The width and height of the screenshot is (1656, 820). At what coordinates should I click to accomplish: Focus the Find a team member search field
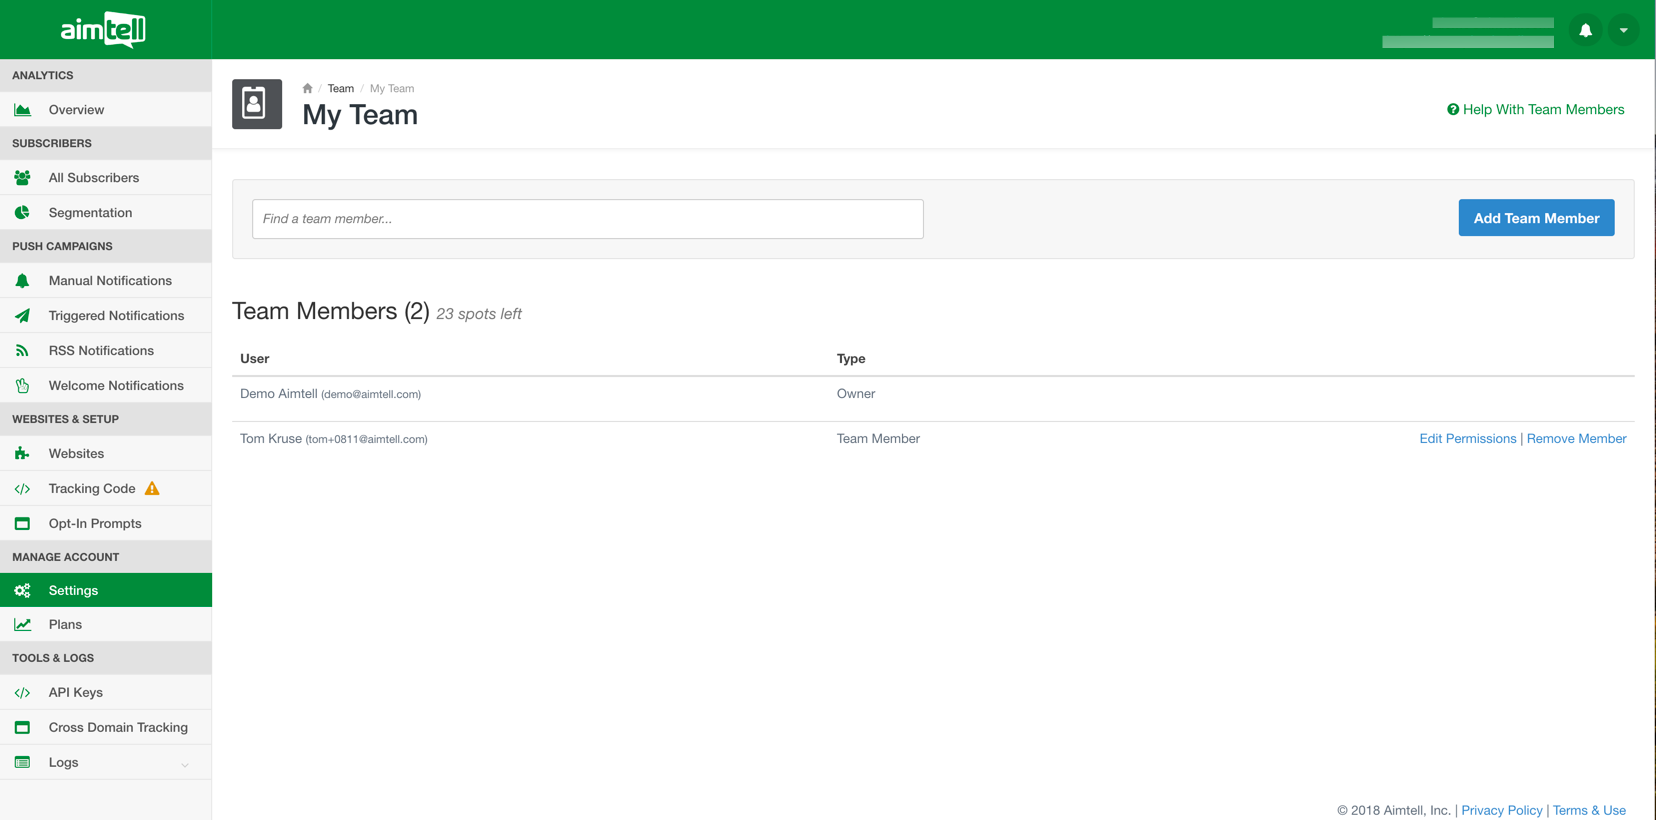click(587, 219)
